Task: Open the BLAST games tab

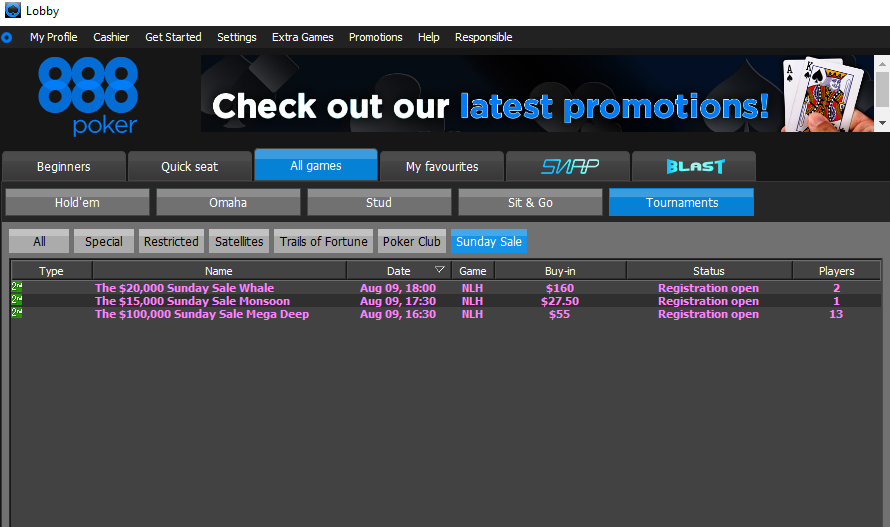Action: [694, 166]
